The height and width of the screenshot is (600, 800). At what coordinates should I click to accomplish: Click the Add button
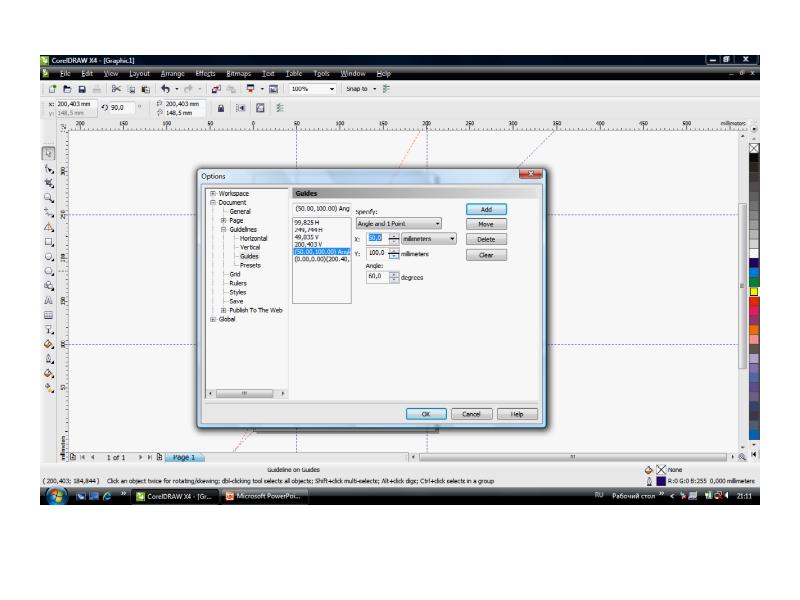click(x=486, y=210)
